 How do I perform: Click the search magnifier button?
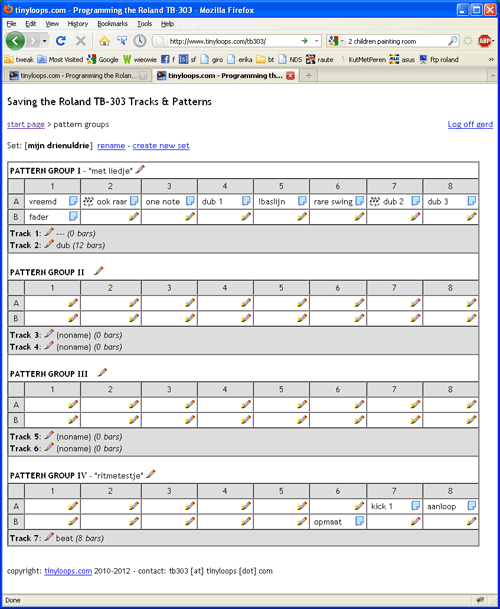coord(453,41)
